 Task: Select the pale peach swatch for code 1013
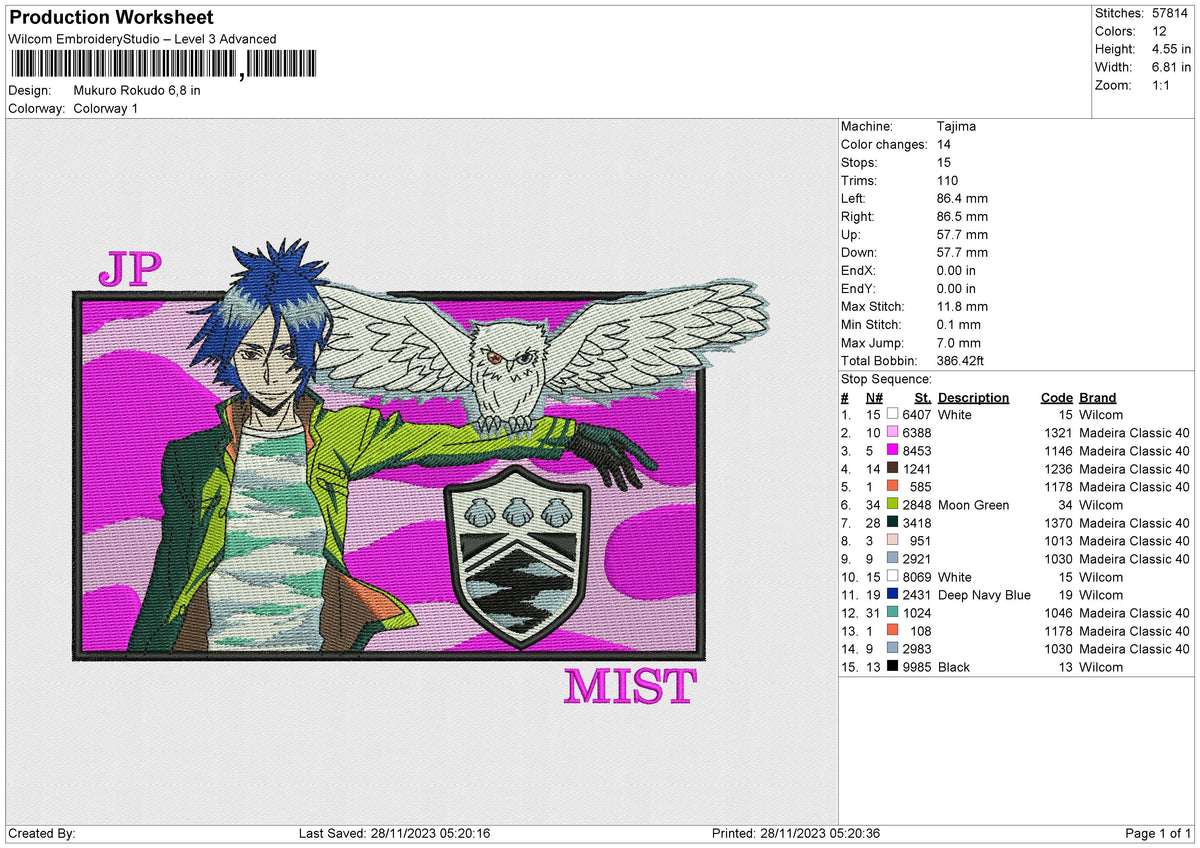892,541
